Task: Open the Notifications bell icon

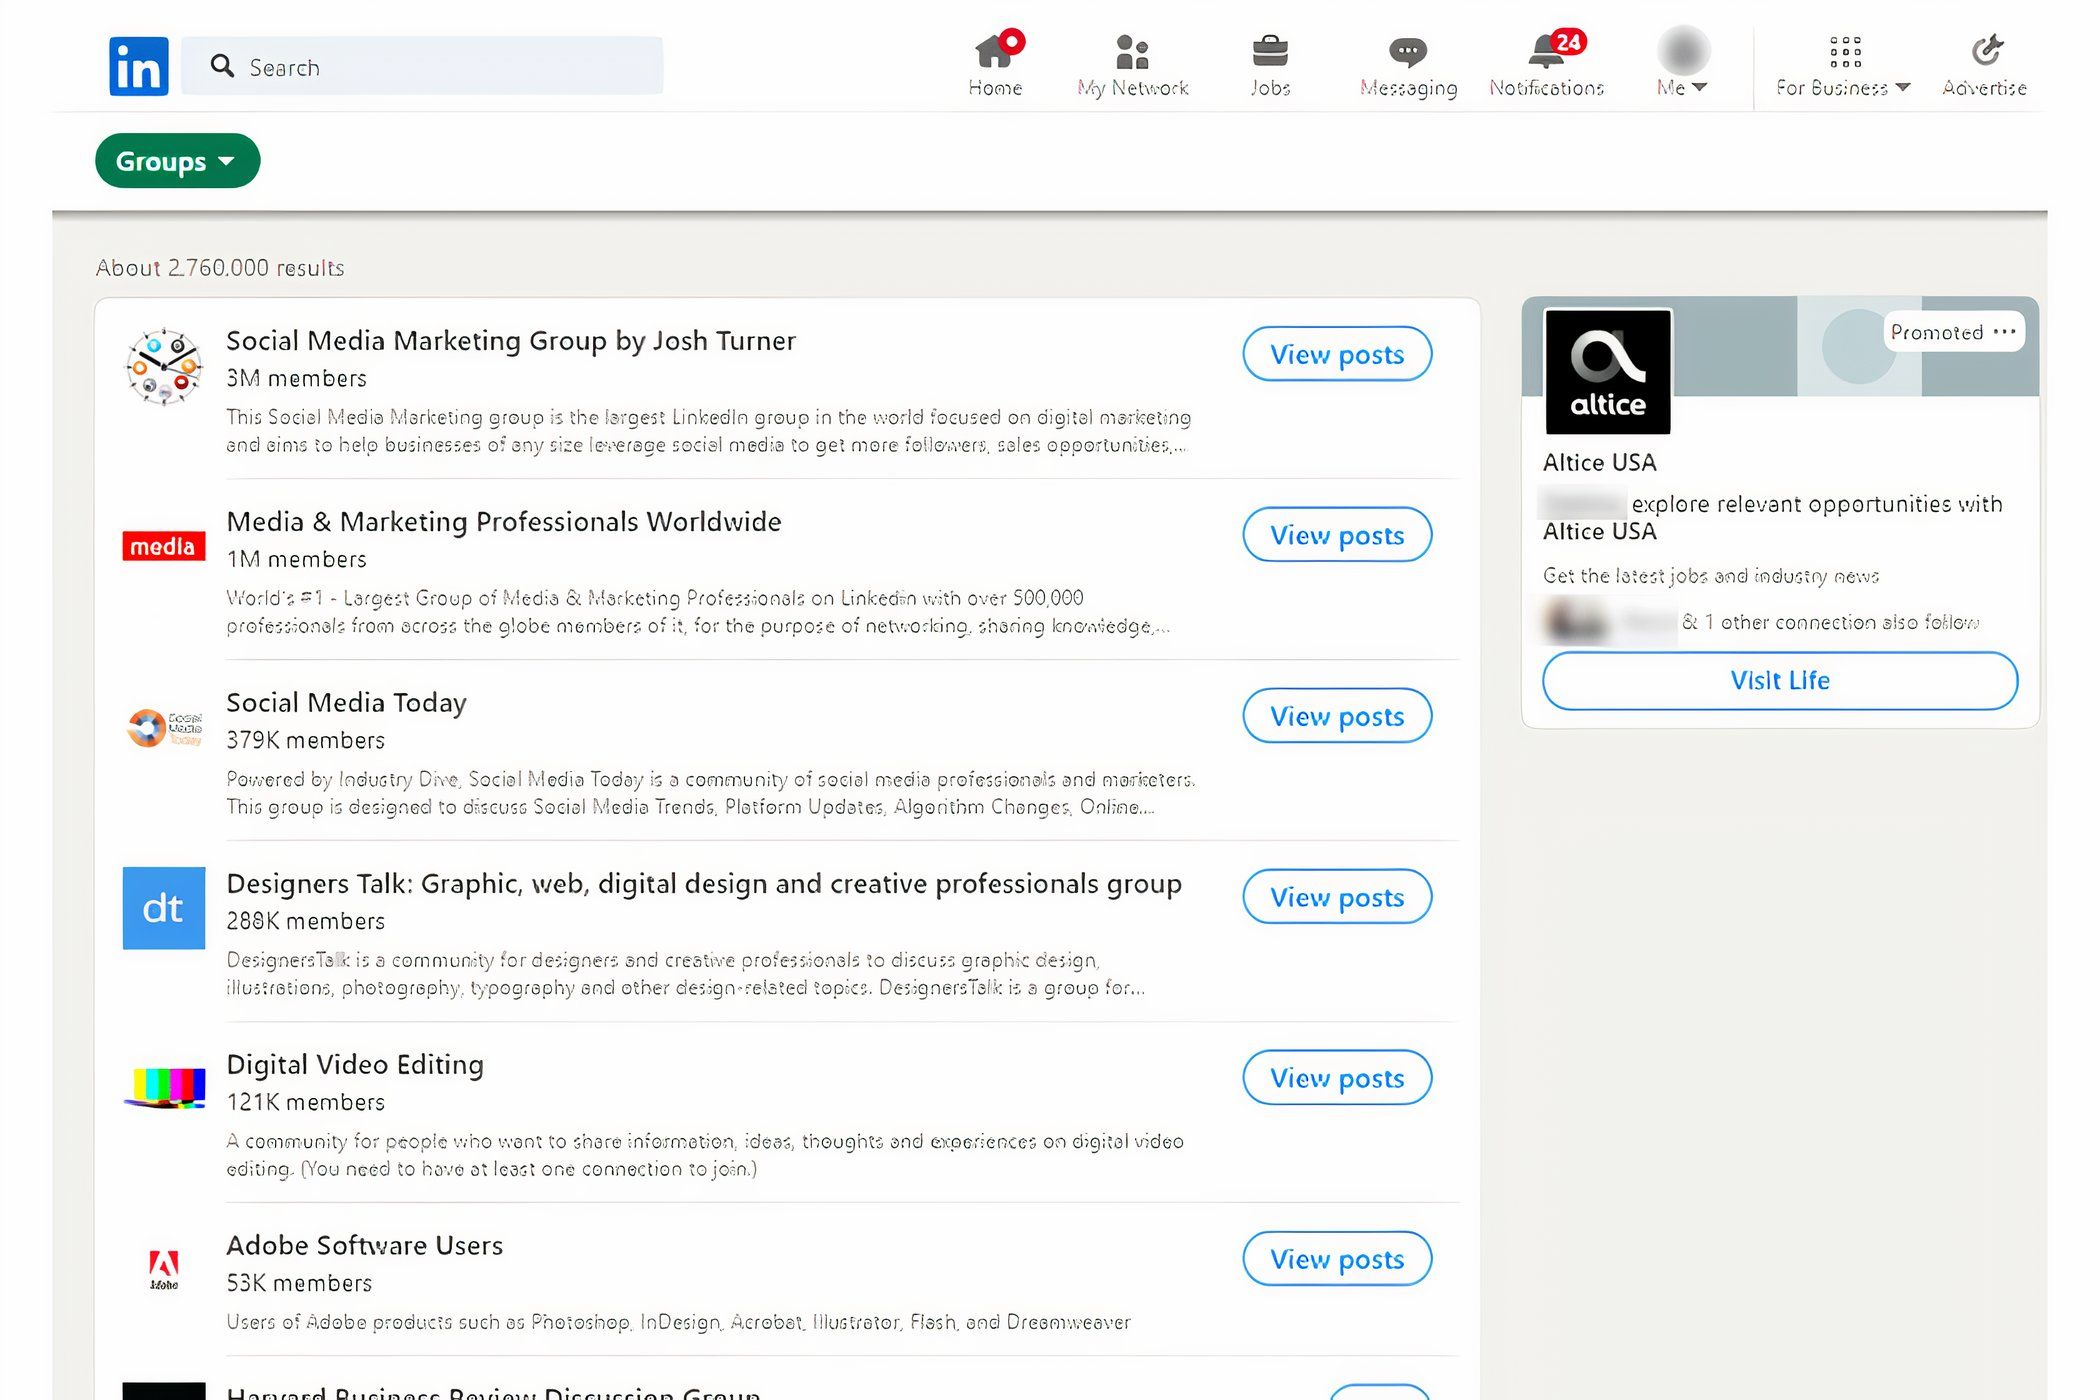Action: click(x=1546, y=50)
